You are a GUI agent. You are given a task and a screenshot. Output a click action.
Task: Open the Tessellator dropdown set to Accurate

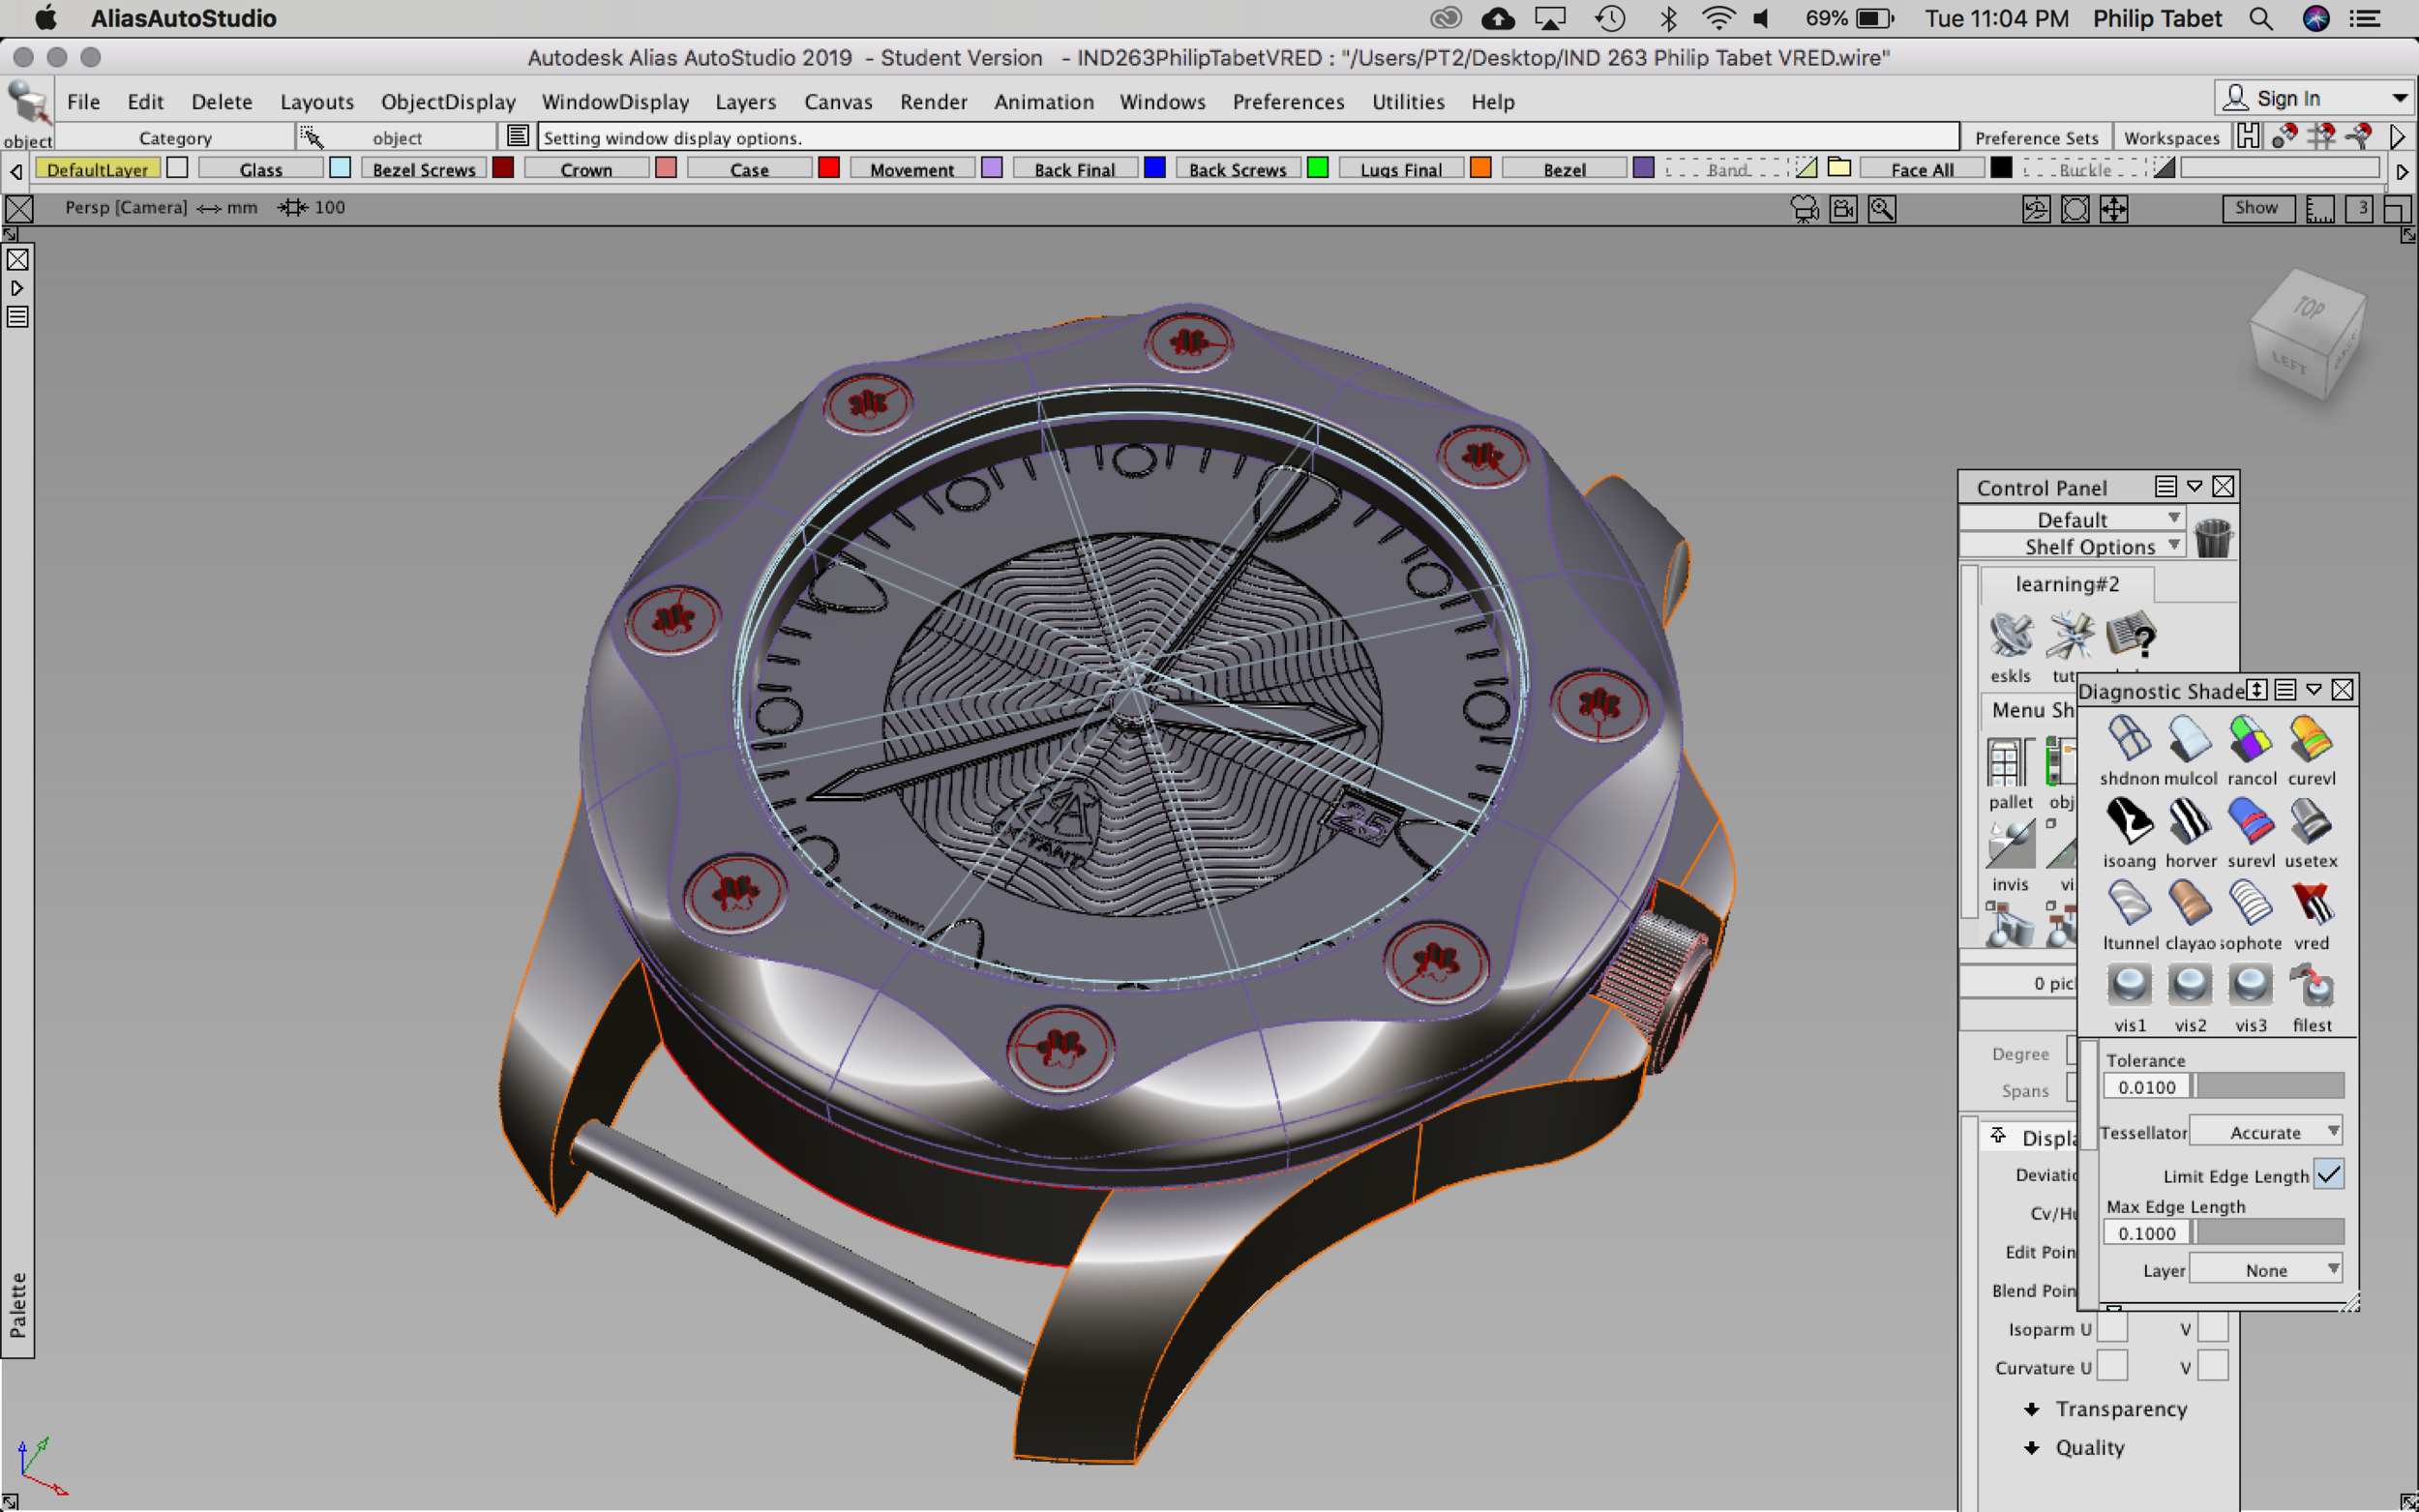(2266, 1131)
